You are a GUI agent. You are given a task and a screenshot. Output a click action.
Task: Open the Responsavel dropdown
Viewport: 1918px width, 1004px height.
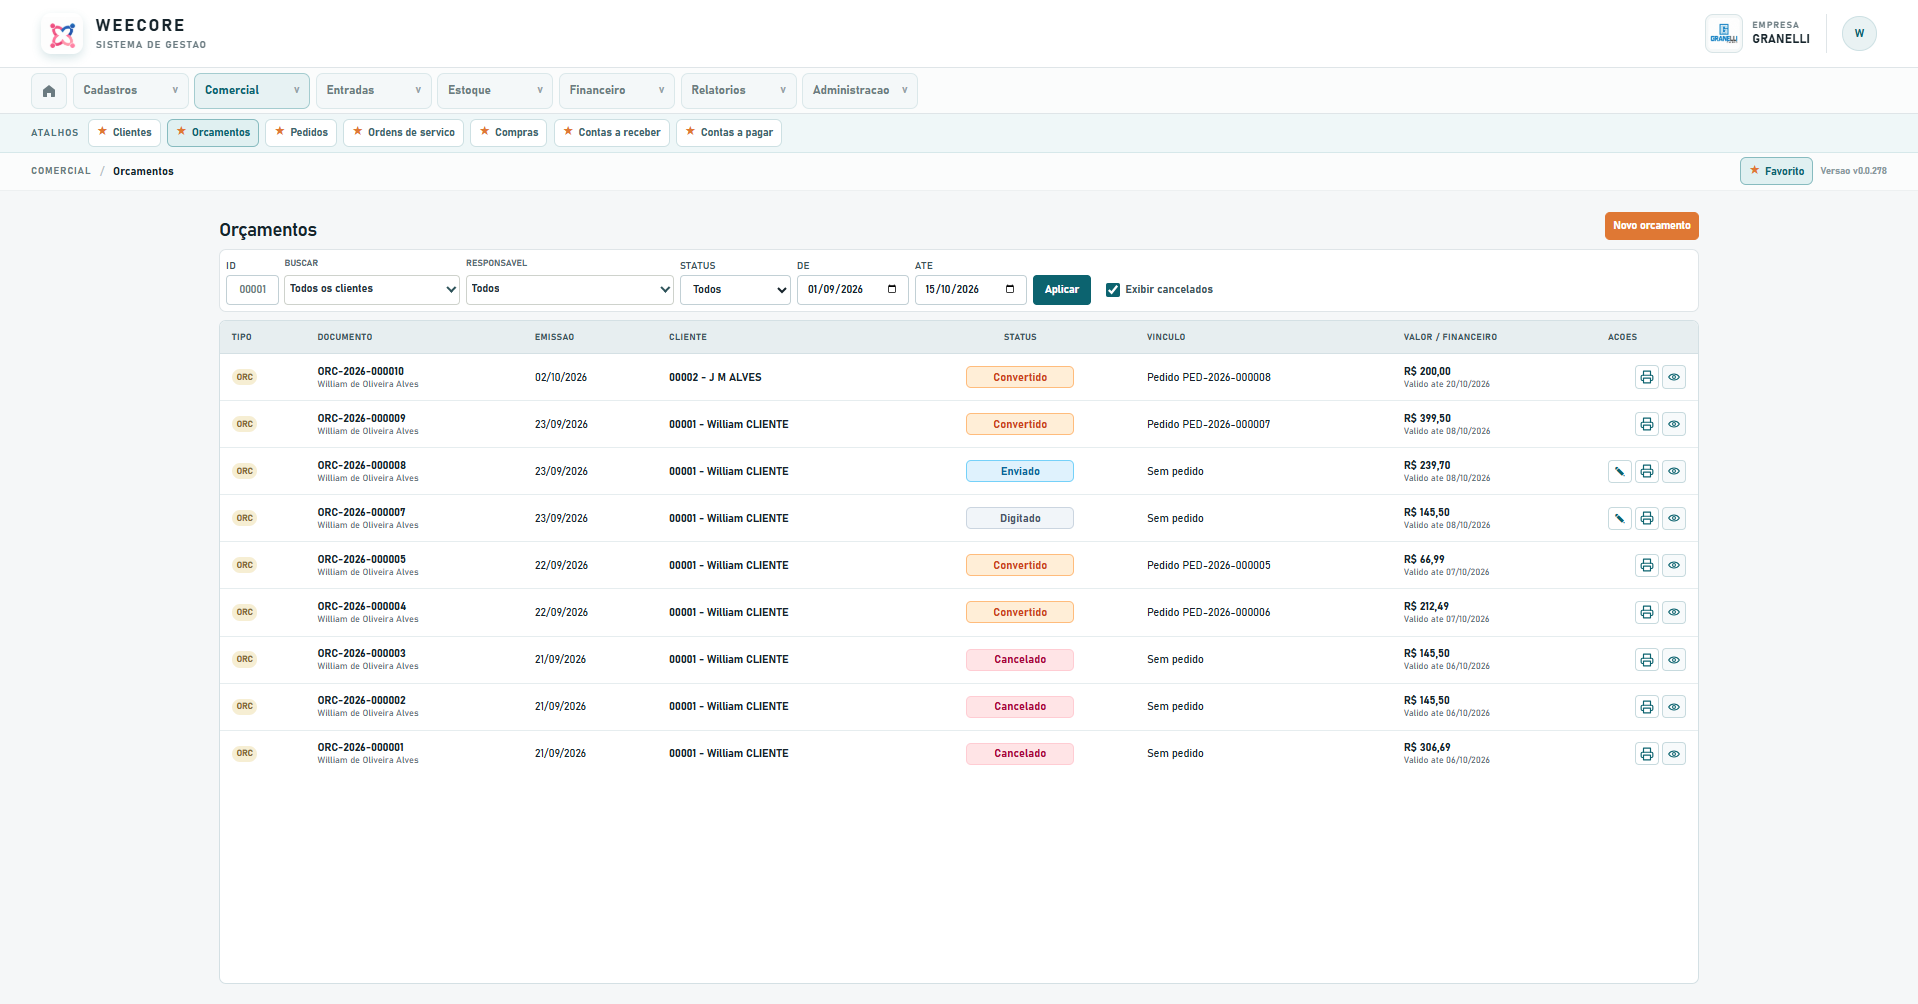click(x=569, y=289)
